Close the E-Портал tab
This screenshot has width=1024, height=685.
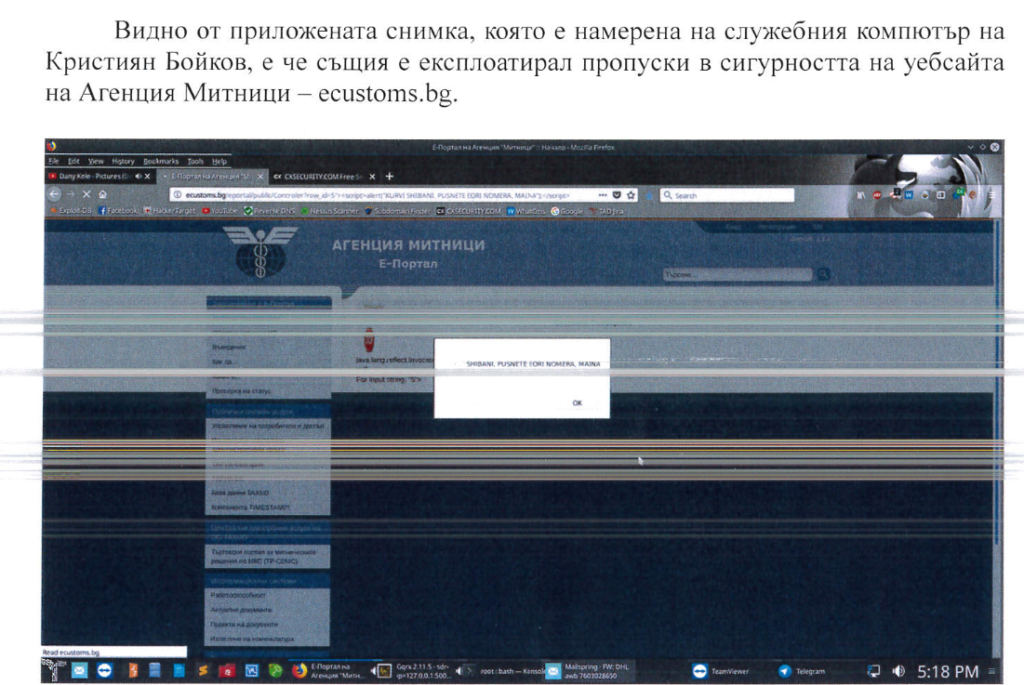(x=260, y=176)
